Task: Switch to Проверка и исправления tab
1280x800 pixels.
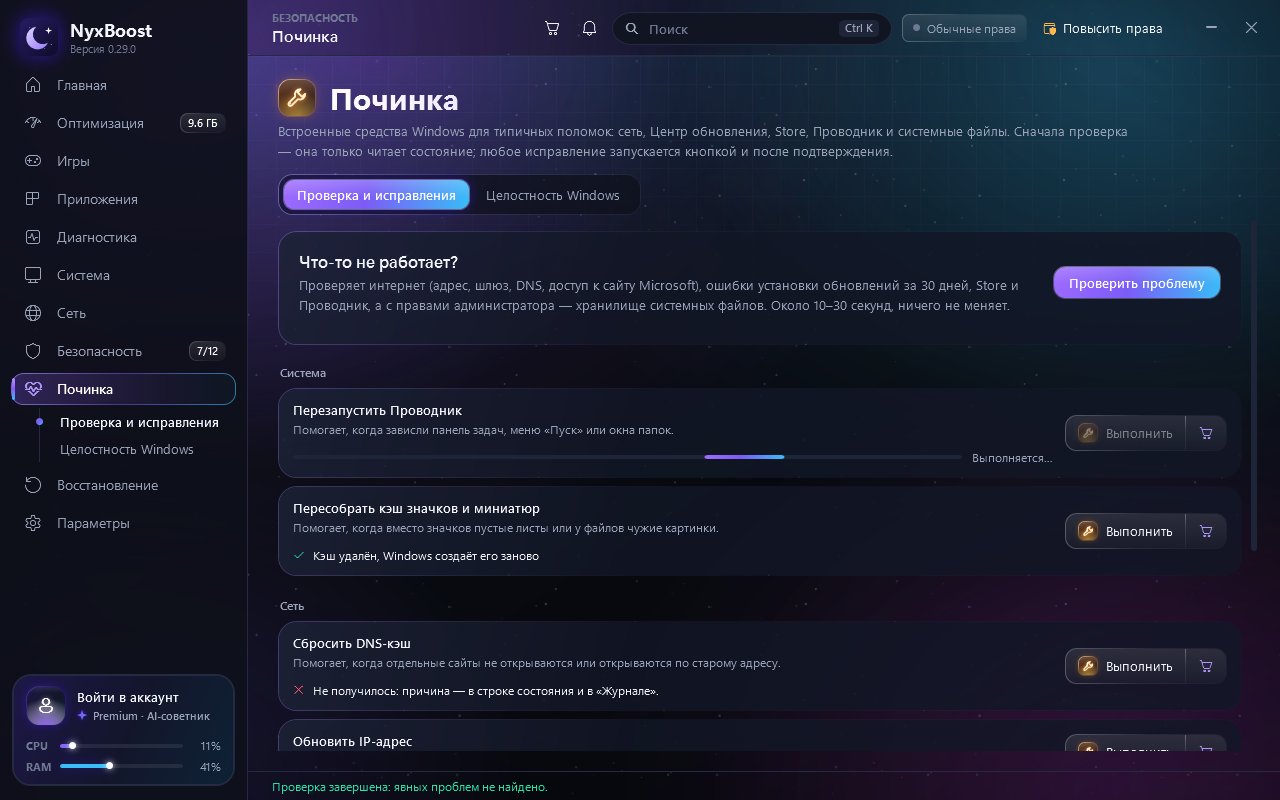Action: (376, 195)
